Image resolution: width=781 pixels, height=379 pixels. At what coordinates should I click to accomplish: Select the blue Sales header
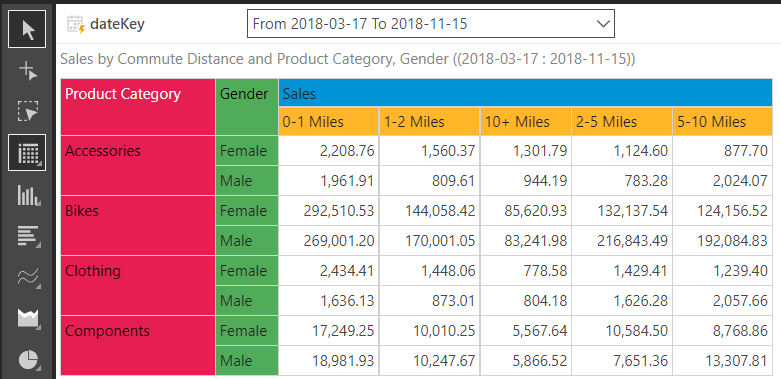pos(525,93)
